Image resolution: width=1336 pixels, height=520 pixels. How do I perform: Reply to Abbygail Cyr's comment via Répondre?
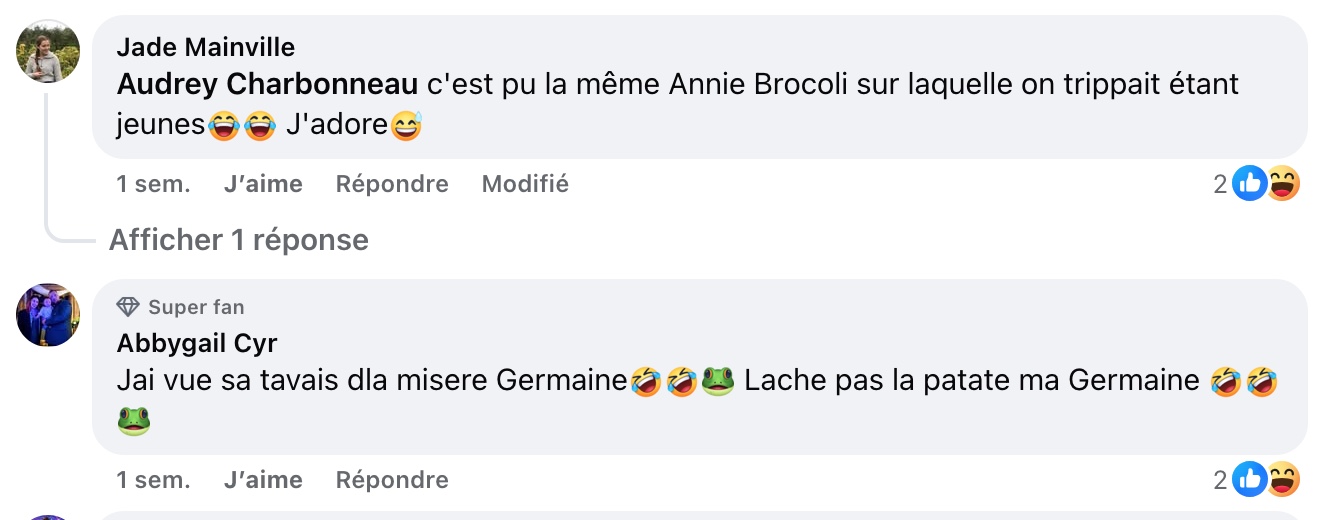pos(392,480)
